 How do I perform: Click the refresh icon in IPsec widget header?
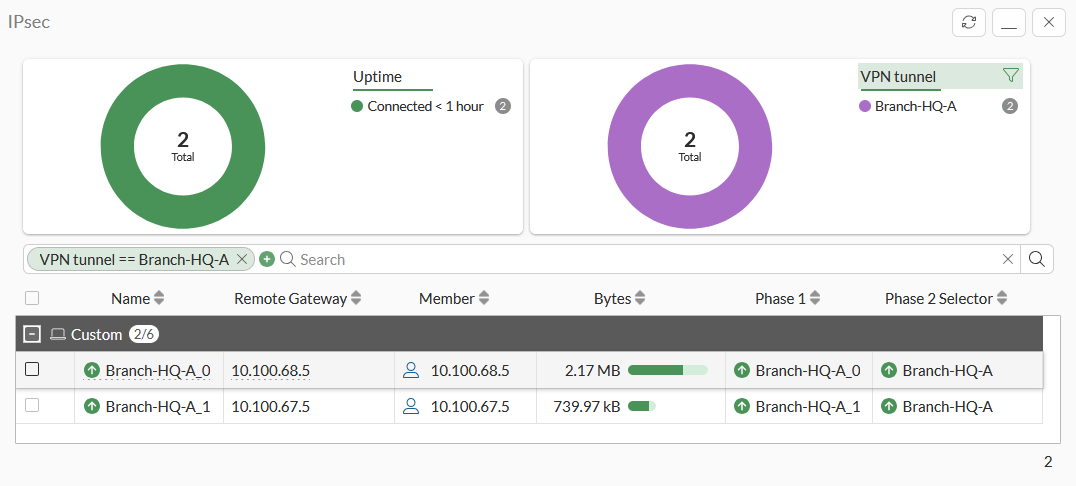click(x=969, y=22)
